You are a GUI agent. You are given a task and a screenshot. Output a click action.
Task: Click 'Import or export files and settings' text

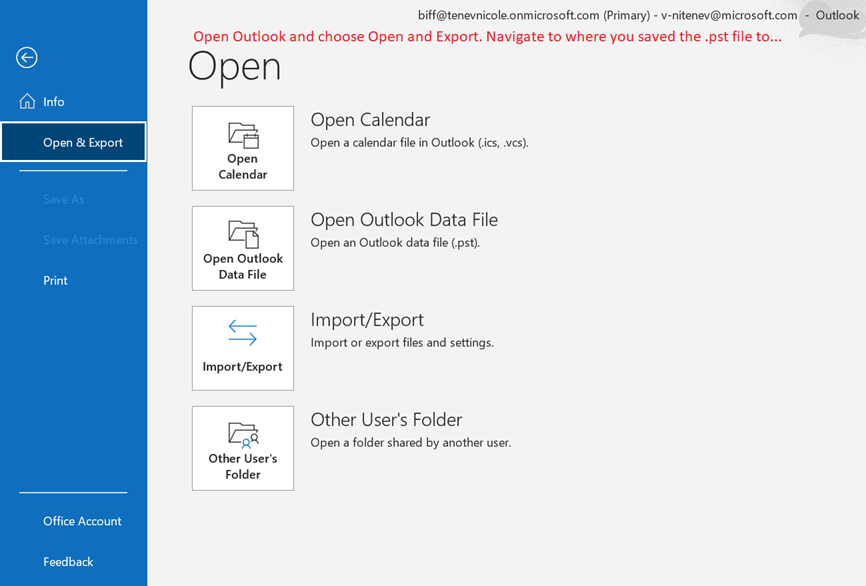(x=402, y=342)
